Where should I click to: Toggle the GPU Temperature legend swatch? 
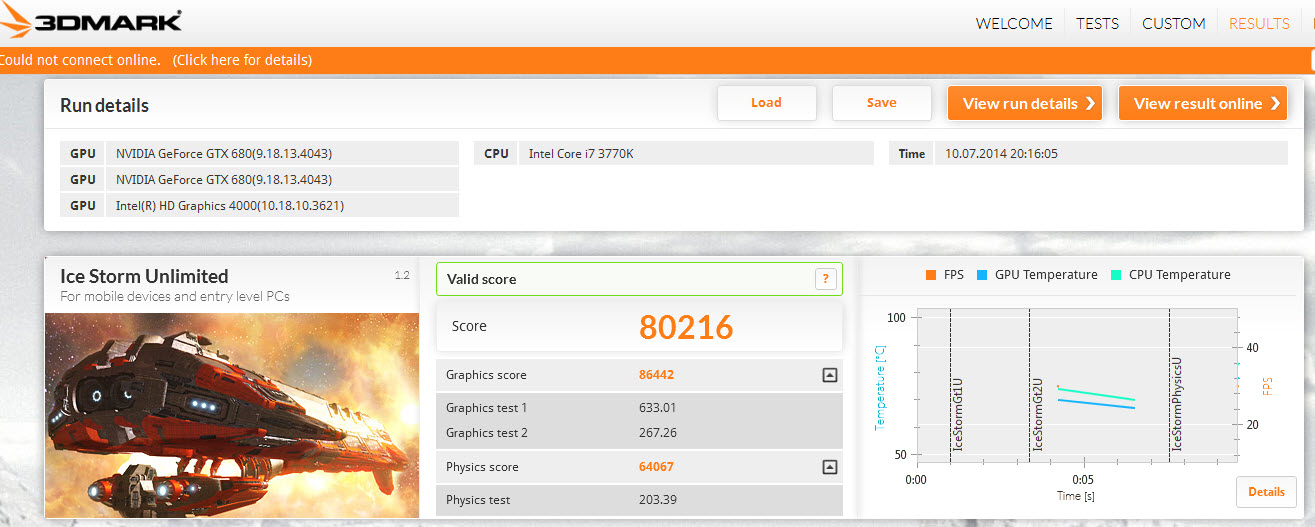(981, 274)
